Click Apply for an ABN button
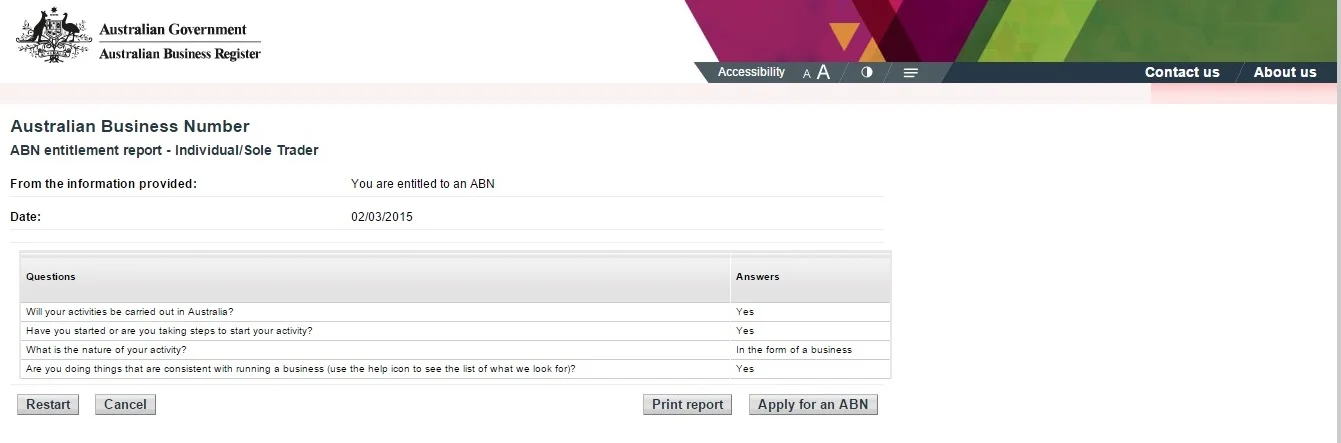The width and height of the screenshot is (1341, 443). pos(813,405)
